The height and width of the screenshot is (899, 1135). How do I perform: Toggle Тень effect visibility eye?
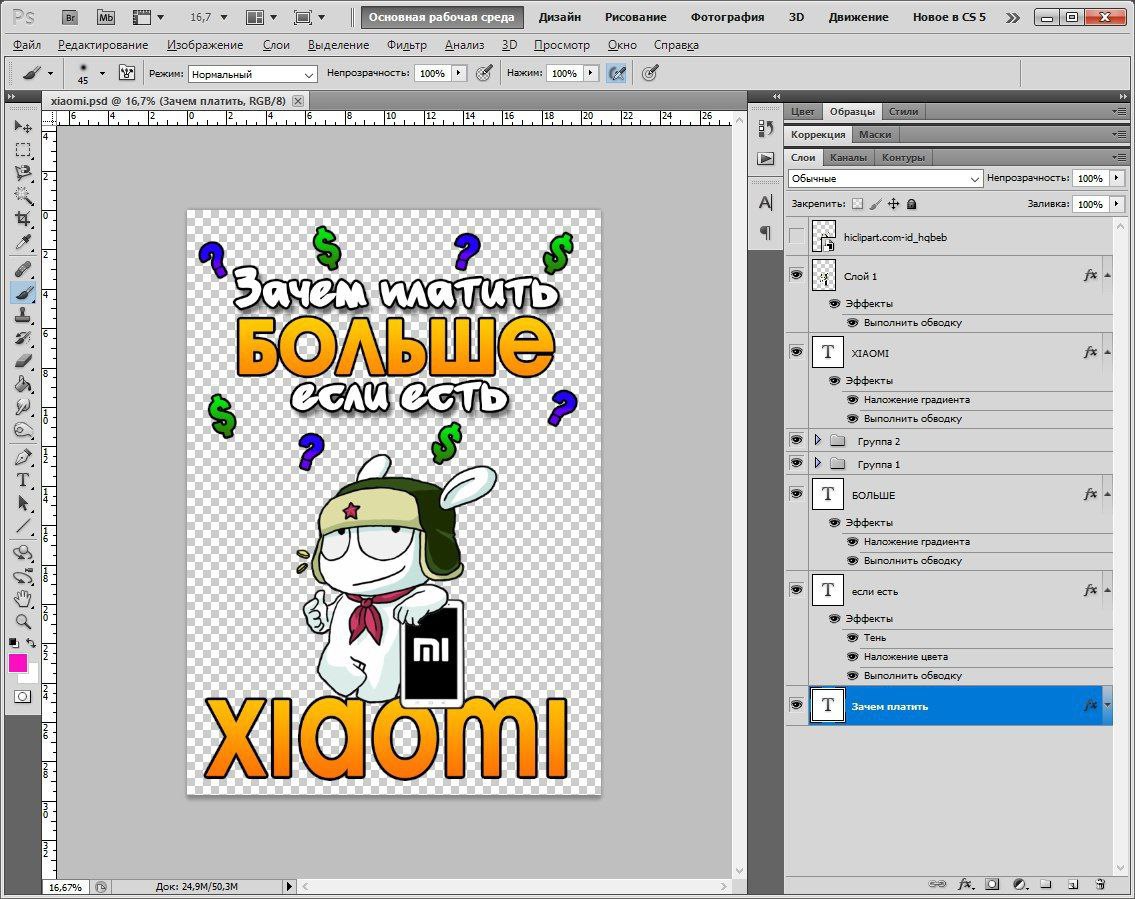tap(852, 638)
